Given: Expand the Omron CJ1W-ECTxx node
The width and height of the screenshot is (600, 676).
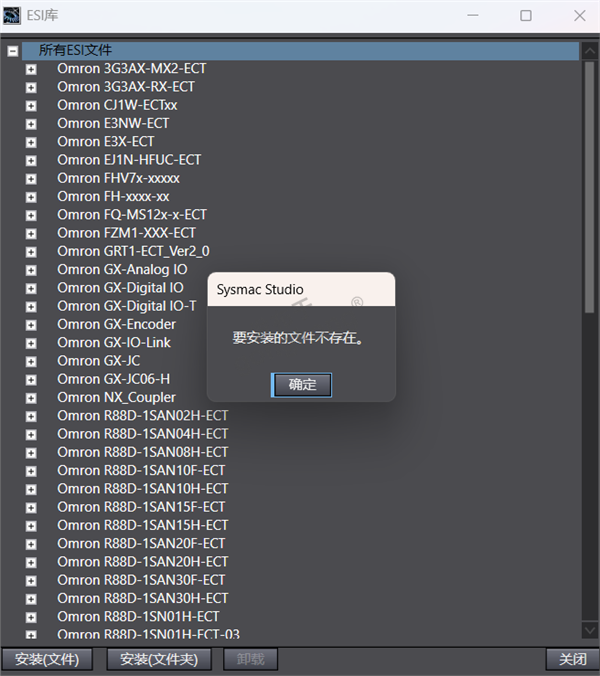Looking at the screenshot, I should (x=31, y=106).
